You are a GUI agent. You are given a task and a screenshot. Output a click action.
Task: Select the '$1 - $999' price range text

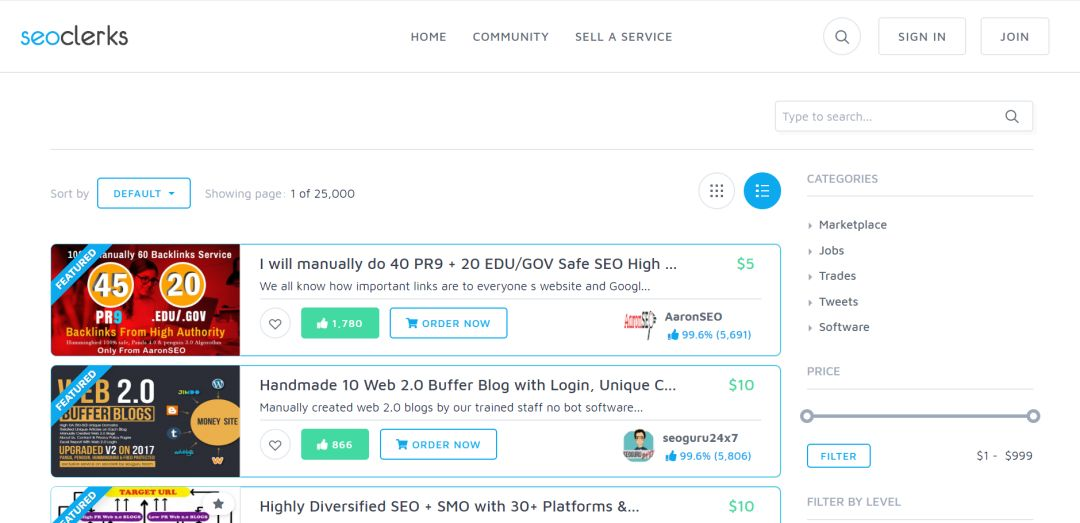tap(1004, 456)
